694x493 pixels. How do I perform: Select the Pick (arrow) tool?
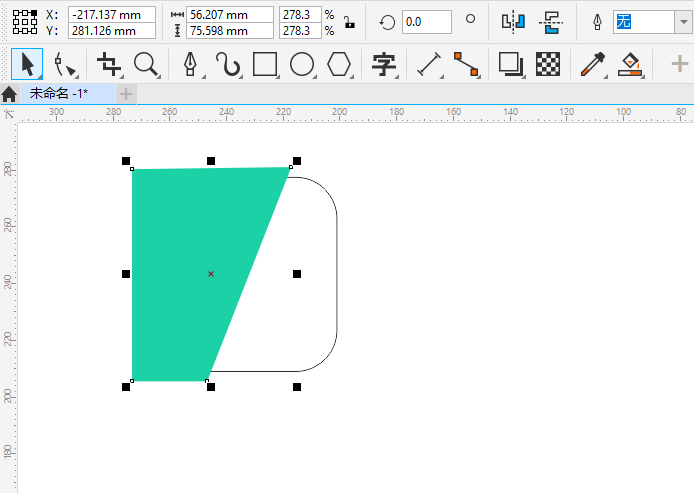[27, 65]
